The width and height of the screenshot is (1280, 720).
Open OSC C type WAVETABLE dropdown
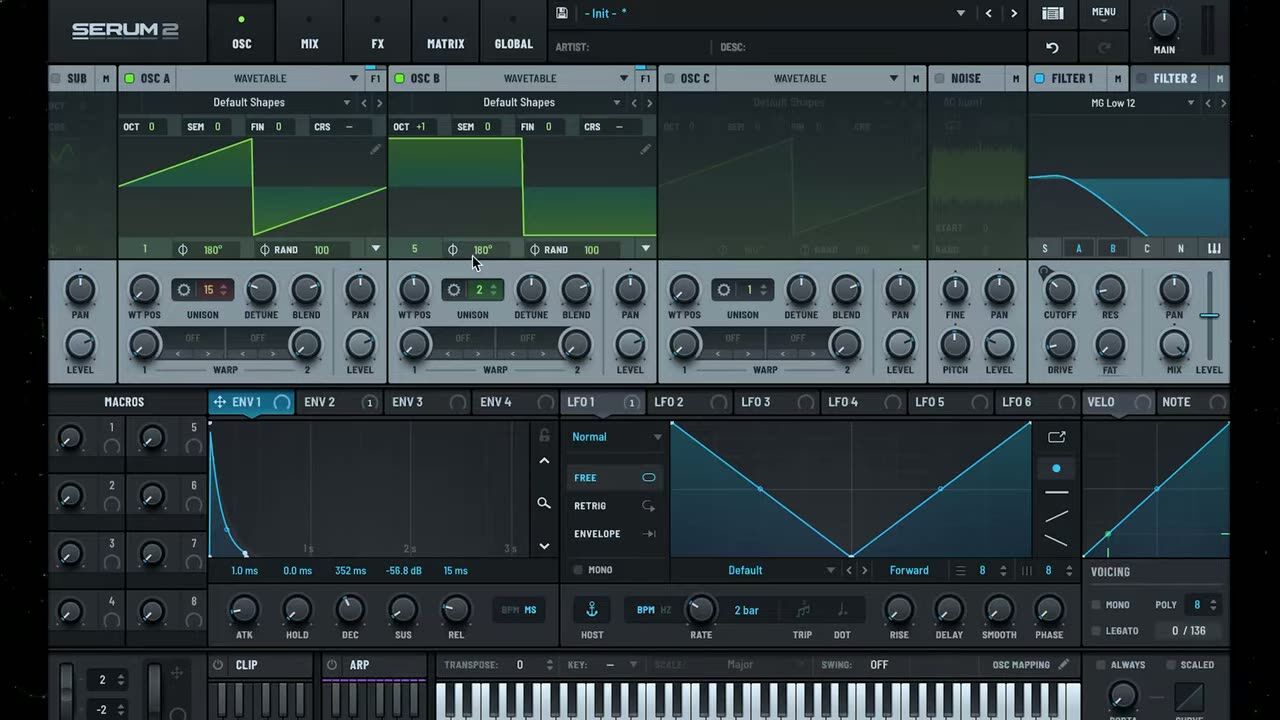809,78
